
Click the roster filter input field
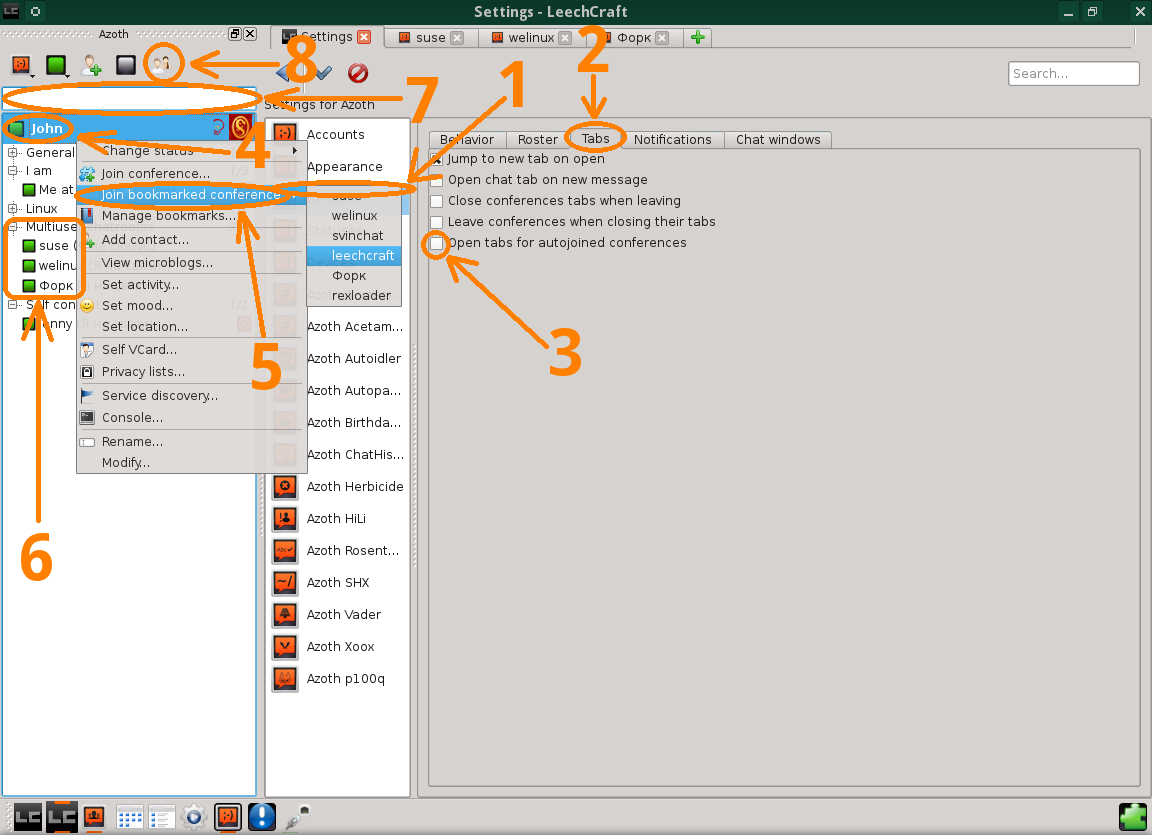(x=129, y=98)
